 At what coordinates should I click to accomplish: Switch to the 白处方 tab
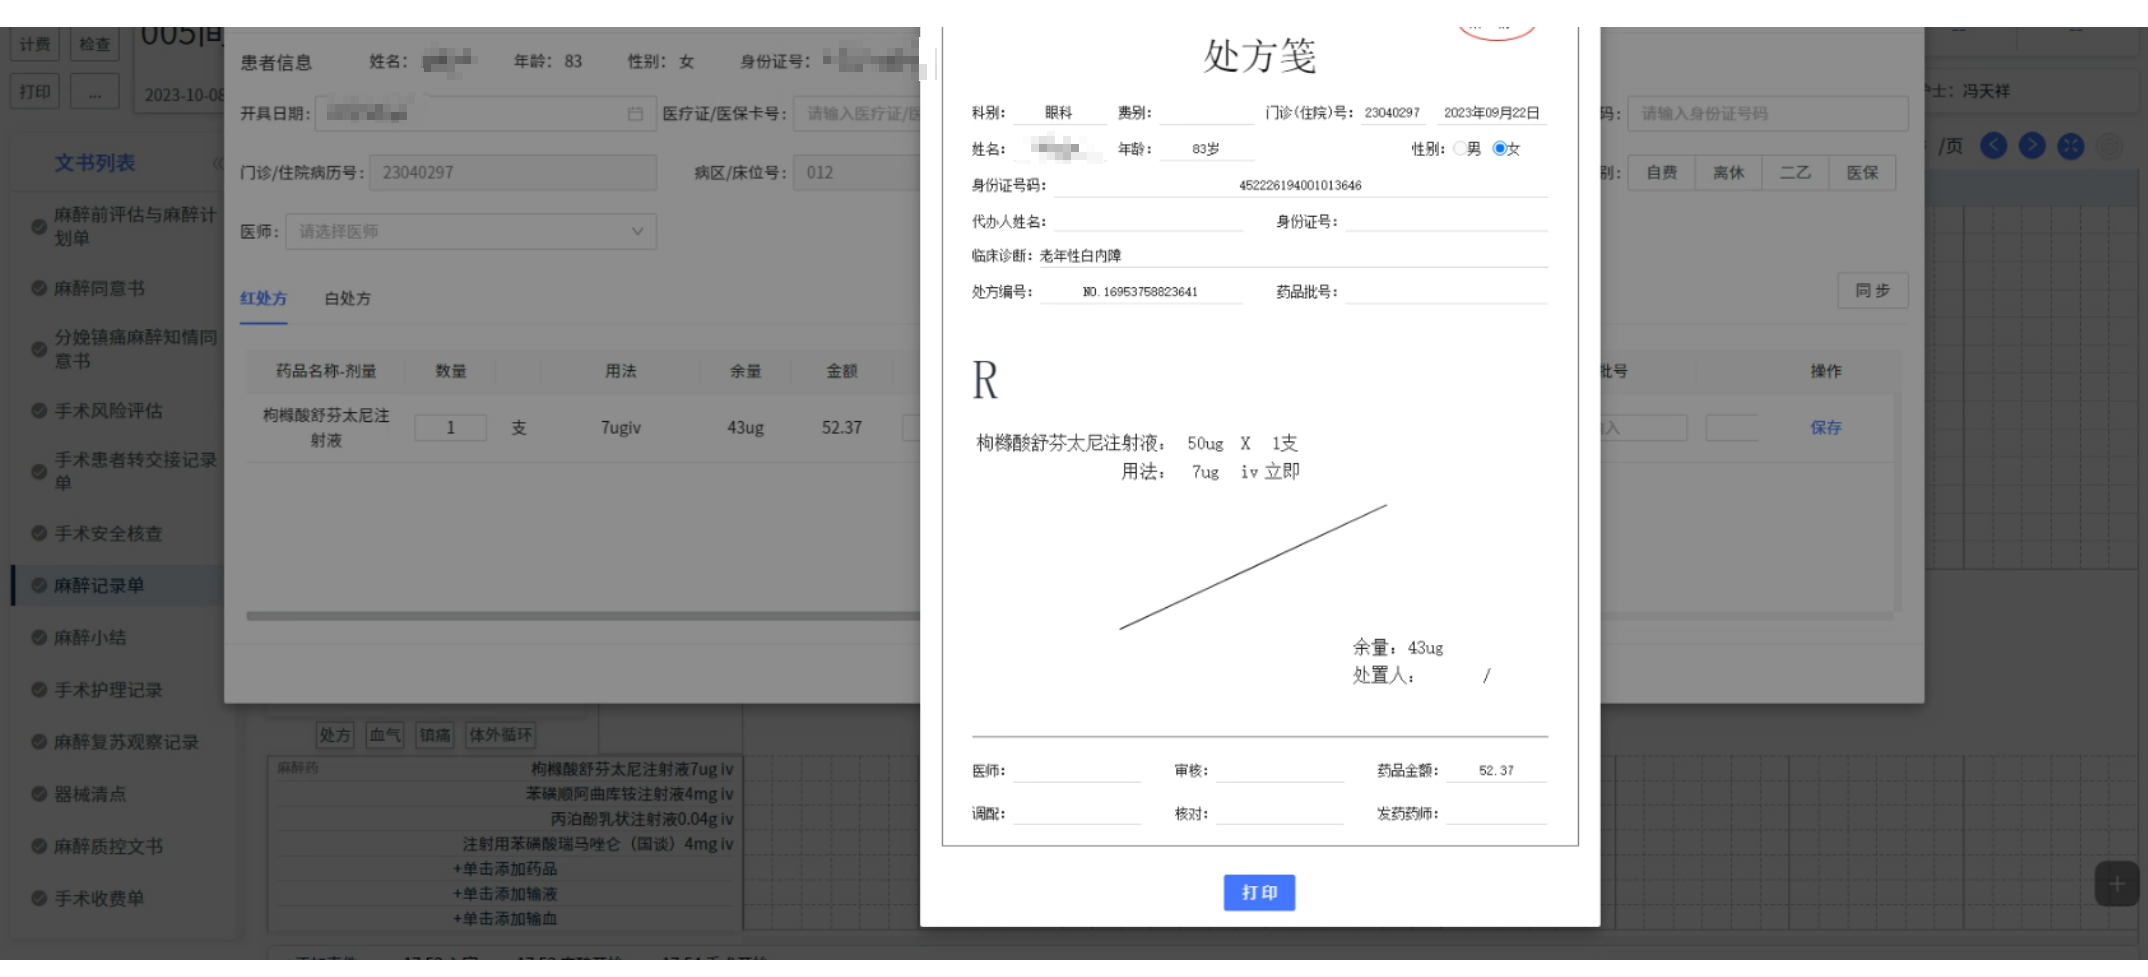(347, 298)
